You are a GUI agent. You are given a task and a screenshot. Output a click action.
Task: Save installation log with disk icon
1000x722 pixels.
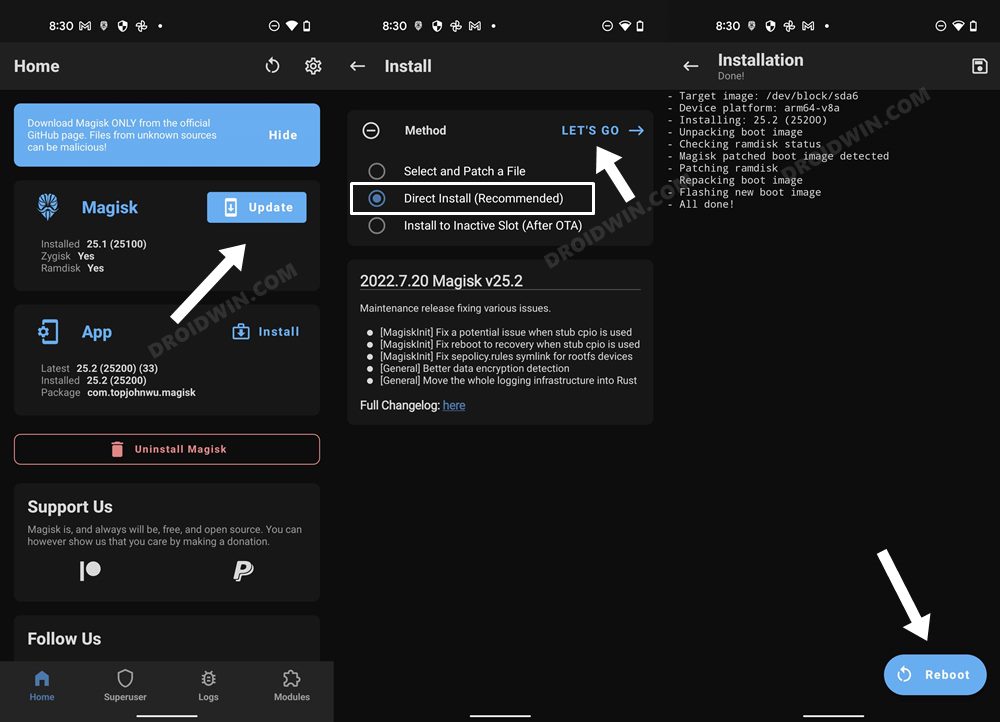pos(980,66)
